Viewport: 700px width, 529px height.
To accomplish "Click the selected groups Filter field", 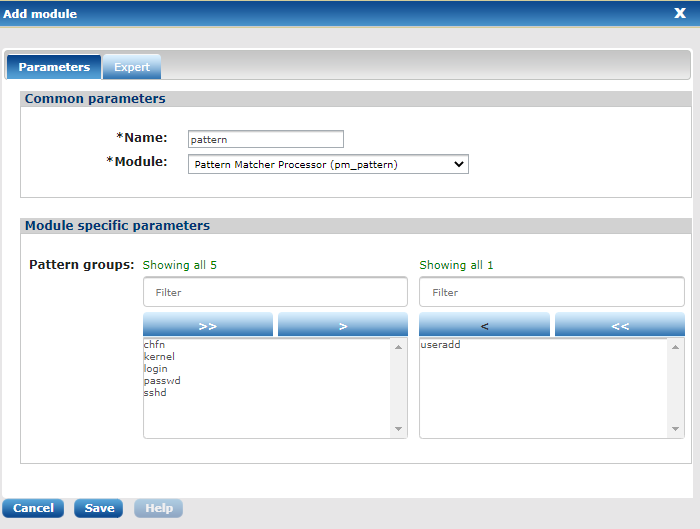I will (x=551, y=292).
